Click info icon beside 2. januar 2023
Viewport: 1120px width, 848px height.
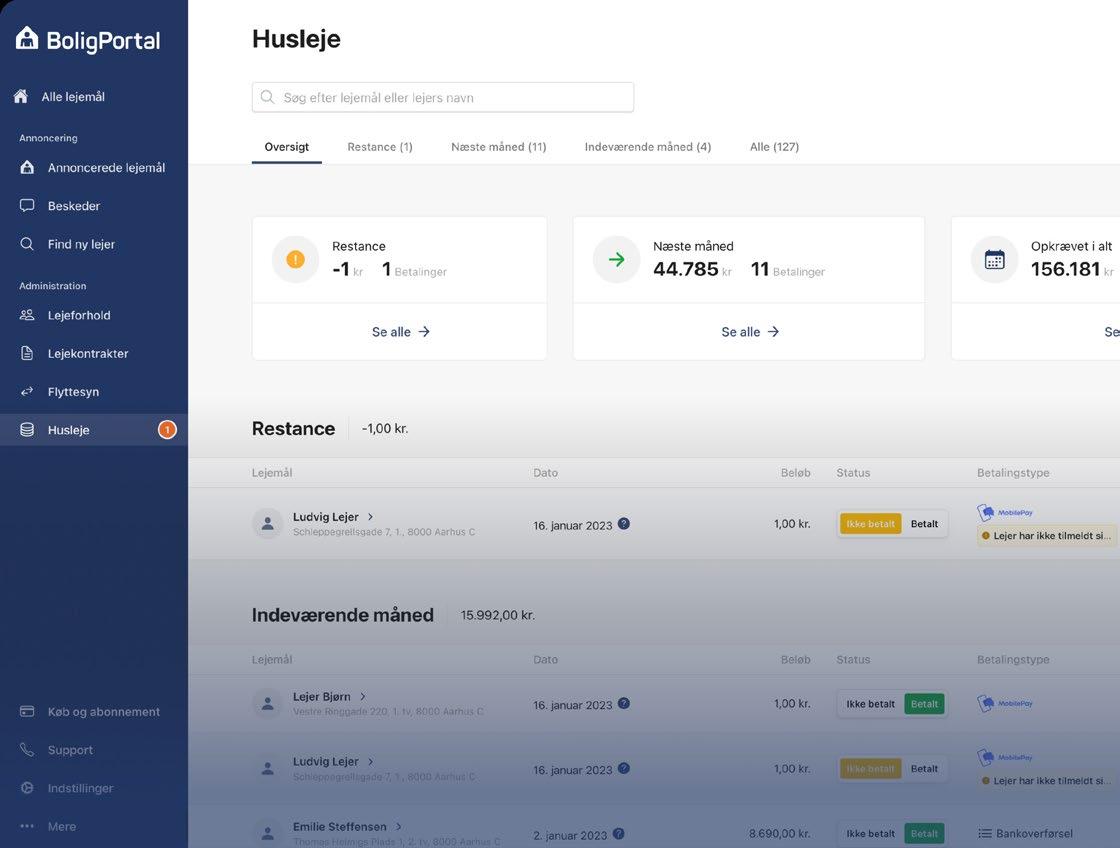tap(619, 834)
